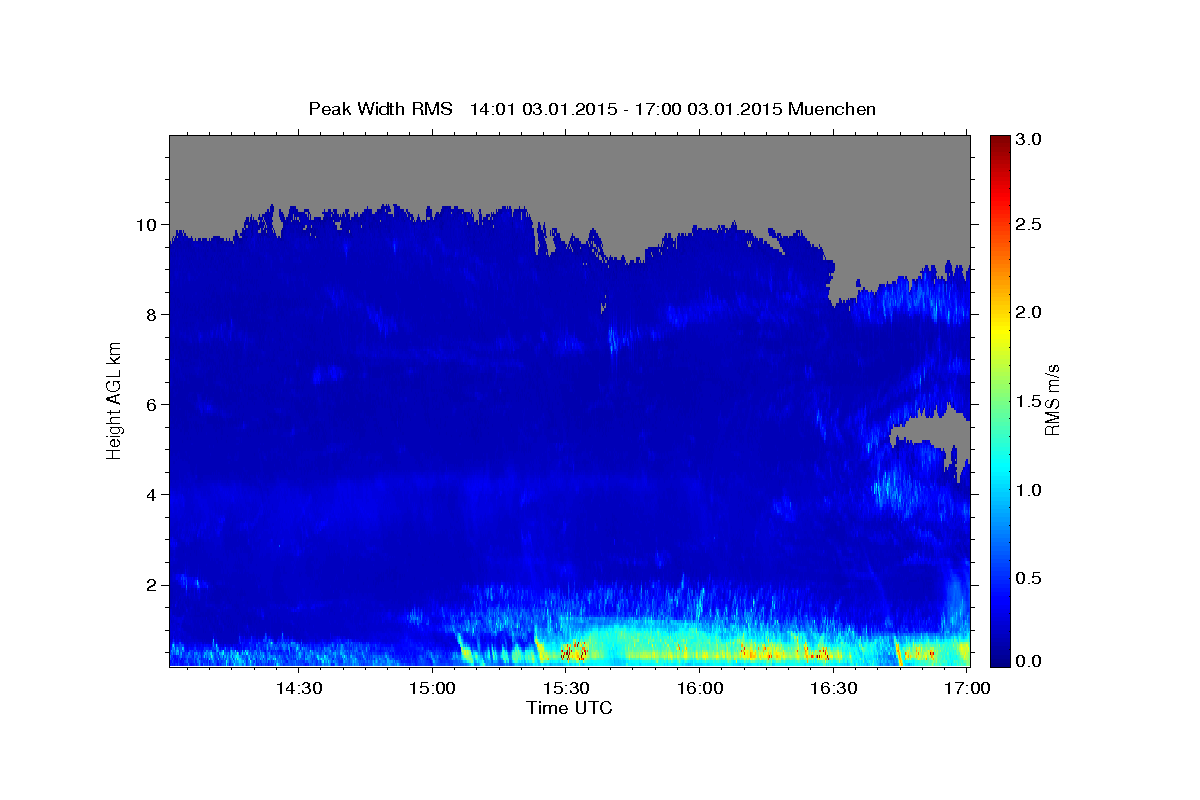Click the 16:30 time tick label
Image resolution: width=1200 pixels, height=800 pixels.
point(834,688)
